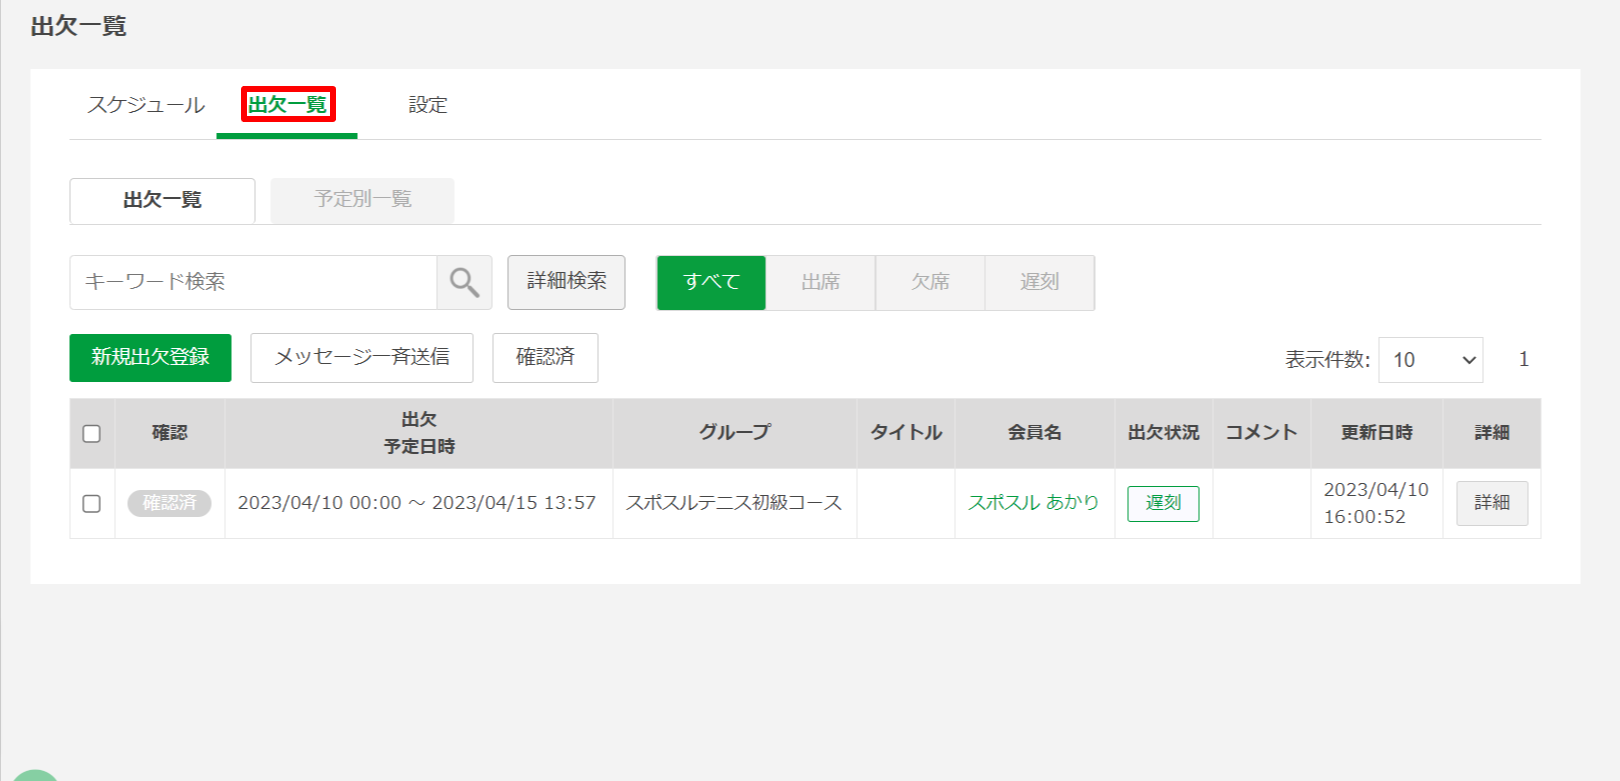The width and height of the screenshot is (1620, 781).
Task: Filter attendance by 欠席
Action: tap(930, 283)
